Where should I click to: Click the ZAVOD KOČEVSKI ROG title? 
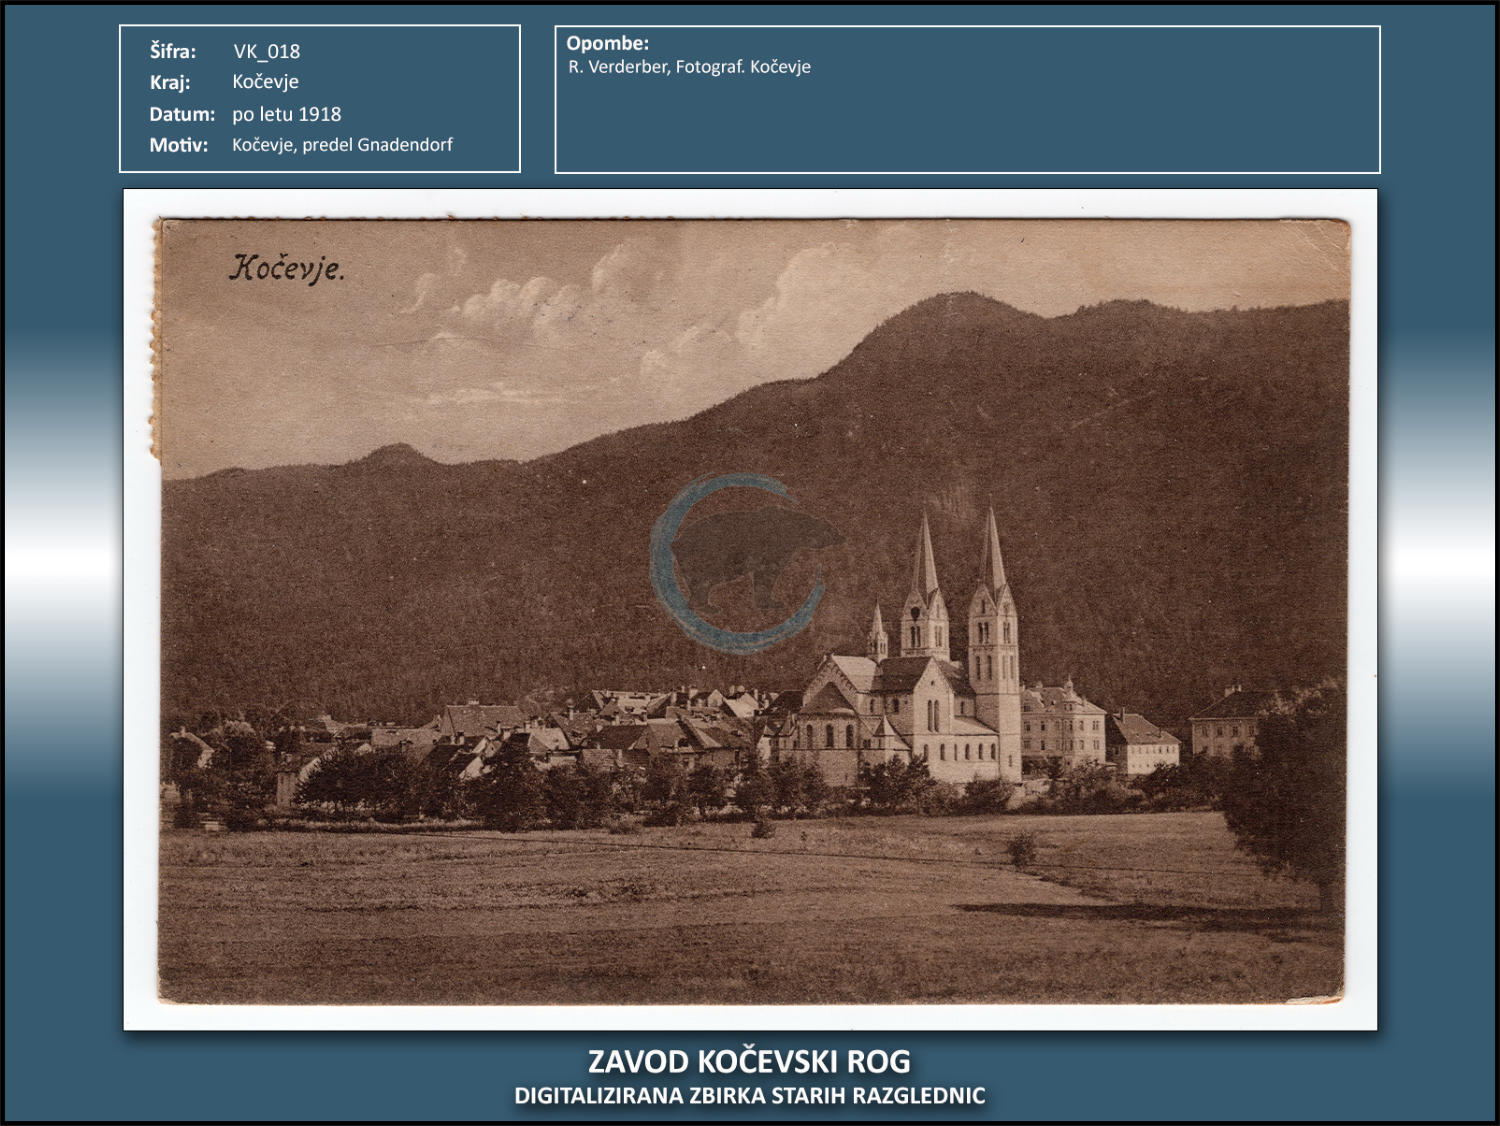tap(749, 1061)
